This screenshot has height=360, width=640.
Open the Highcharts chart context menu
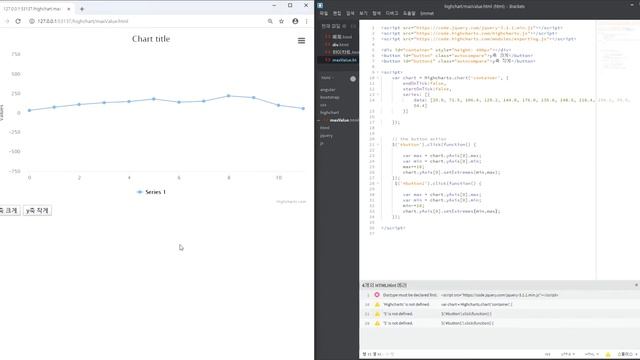[x=301, y=40]
